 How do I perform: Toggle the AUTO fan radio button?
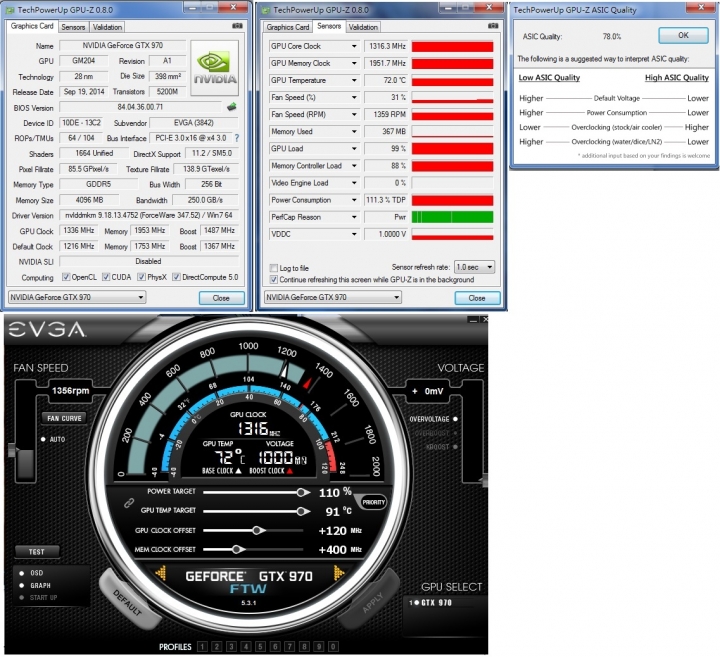(x=43, y=439)
